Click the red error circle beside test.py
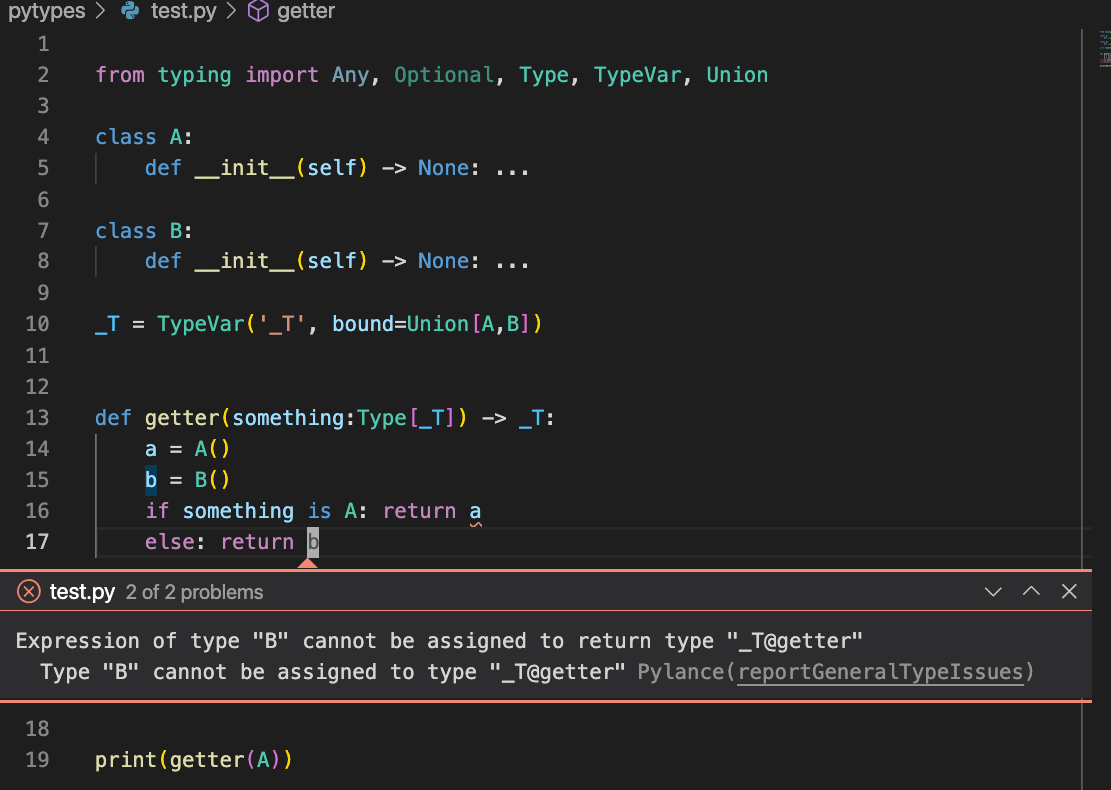This screenshot has width=1111, height=790. coord(28,591)
